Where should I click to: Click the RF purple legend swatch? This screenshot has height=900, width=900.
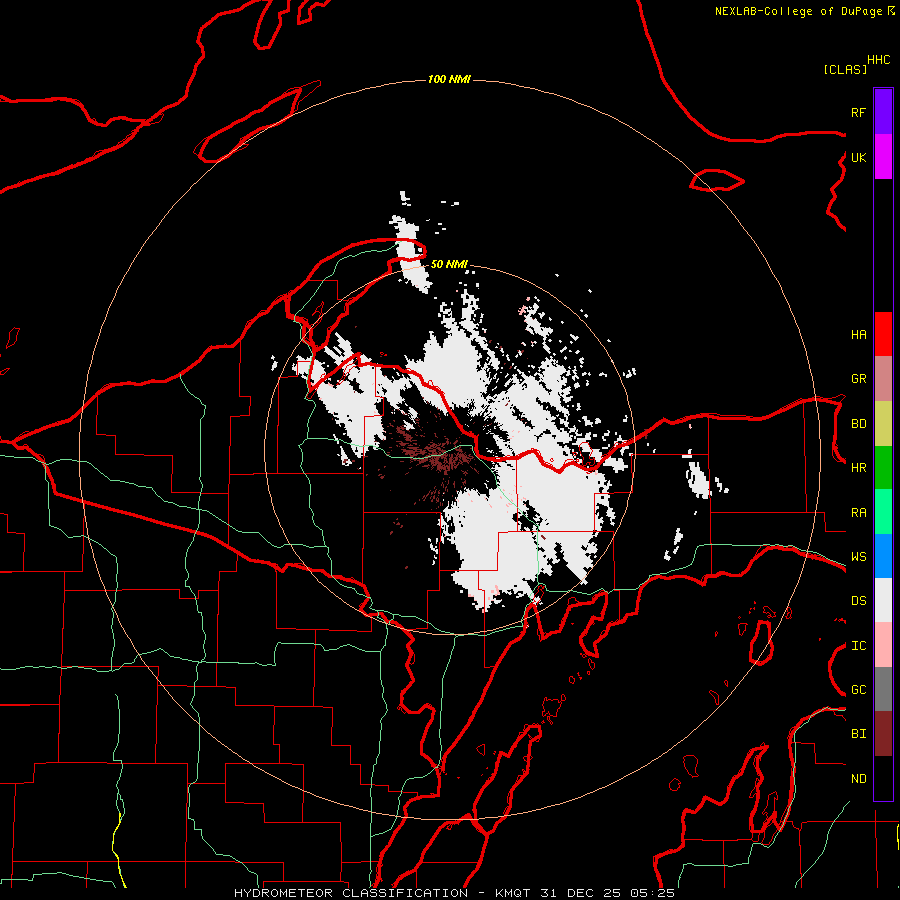[883, 112]
